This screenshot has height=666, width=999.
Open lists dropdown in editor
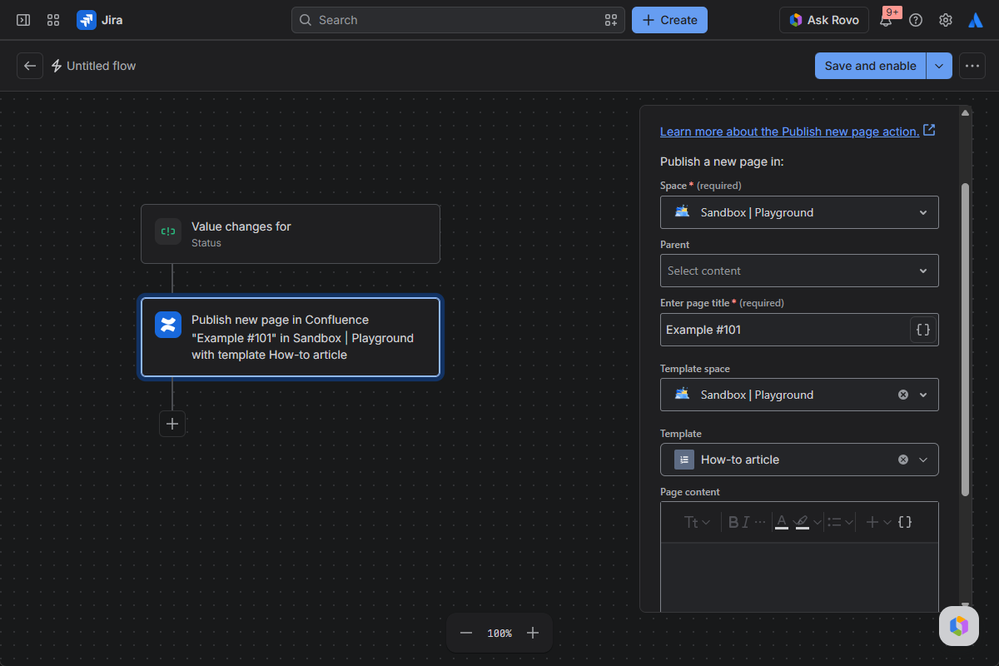(840, 522)
